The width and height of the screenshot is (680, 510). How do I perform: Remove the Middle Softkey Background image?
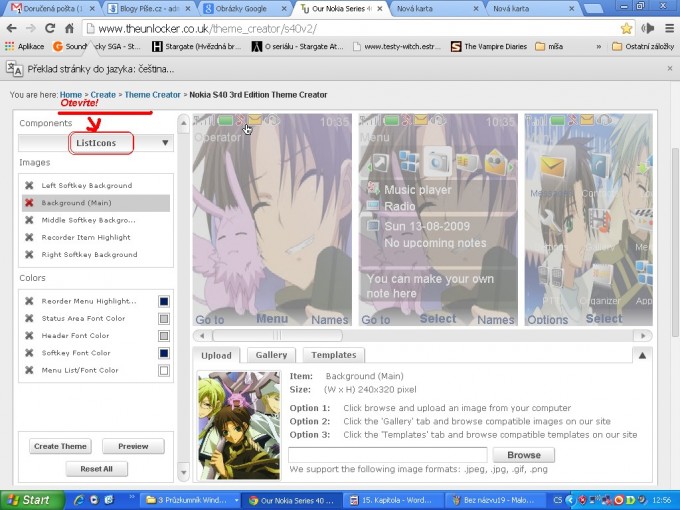tap(29, 220)
